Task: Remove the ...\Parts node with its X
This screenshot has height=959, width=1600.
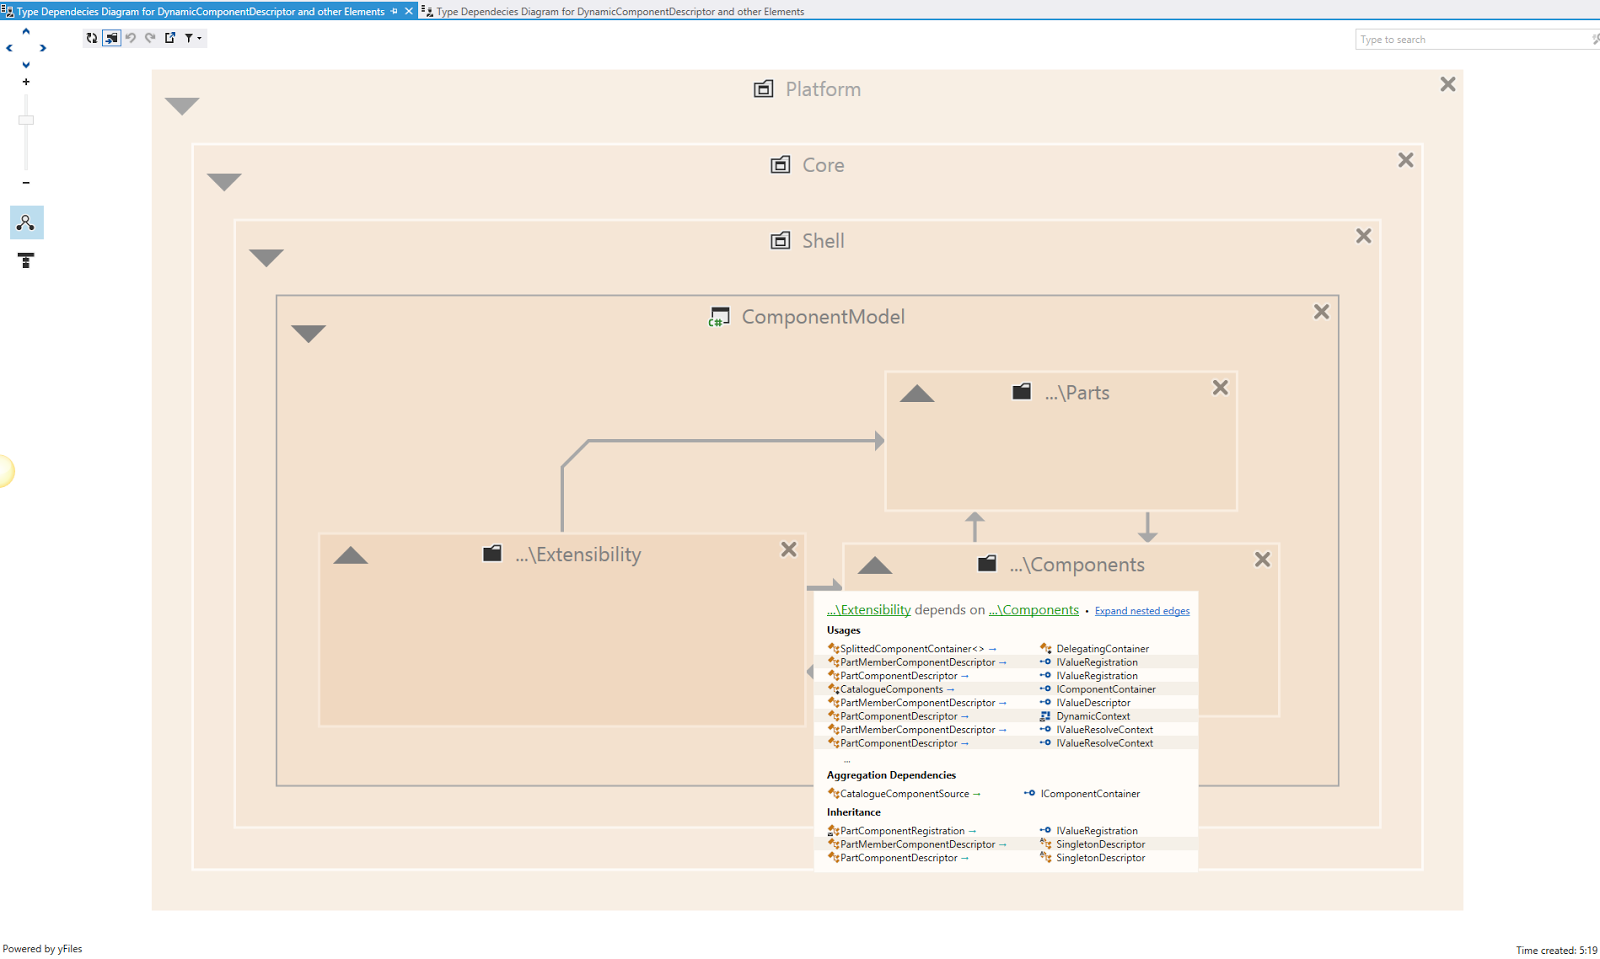Action: (x=1220, y=388)
